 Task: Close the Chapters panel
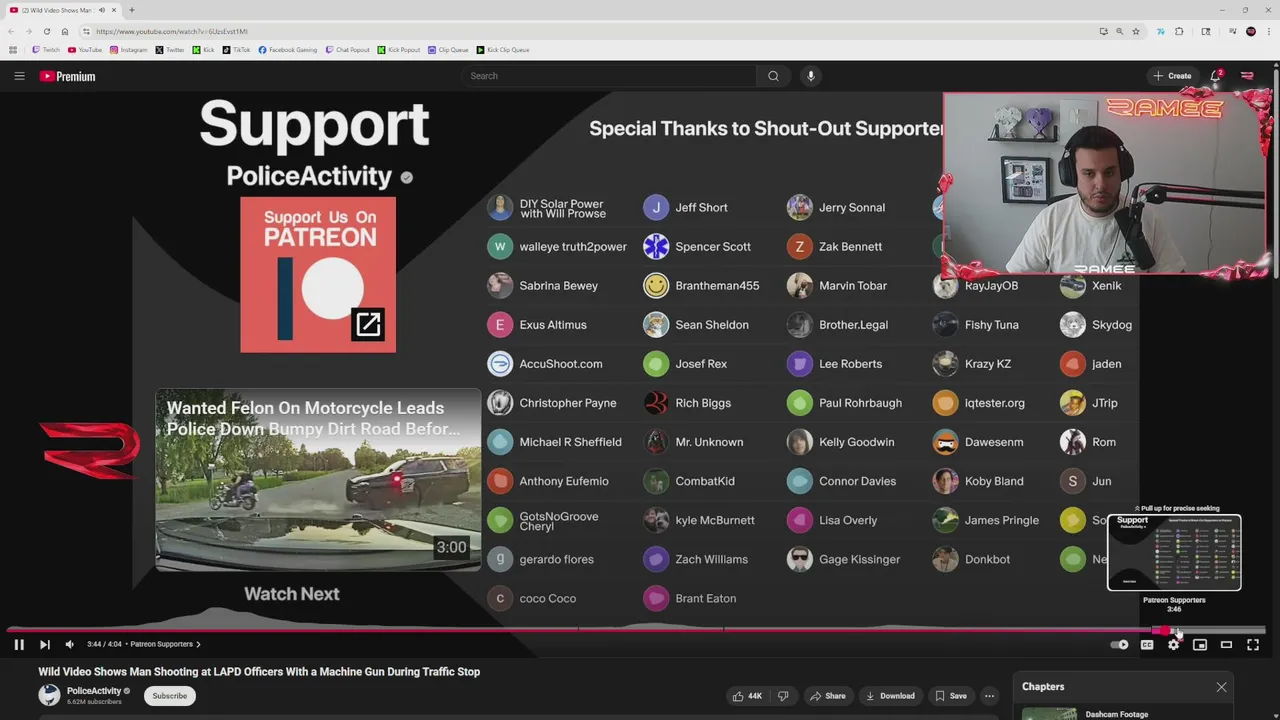[x=1221, y=687]
